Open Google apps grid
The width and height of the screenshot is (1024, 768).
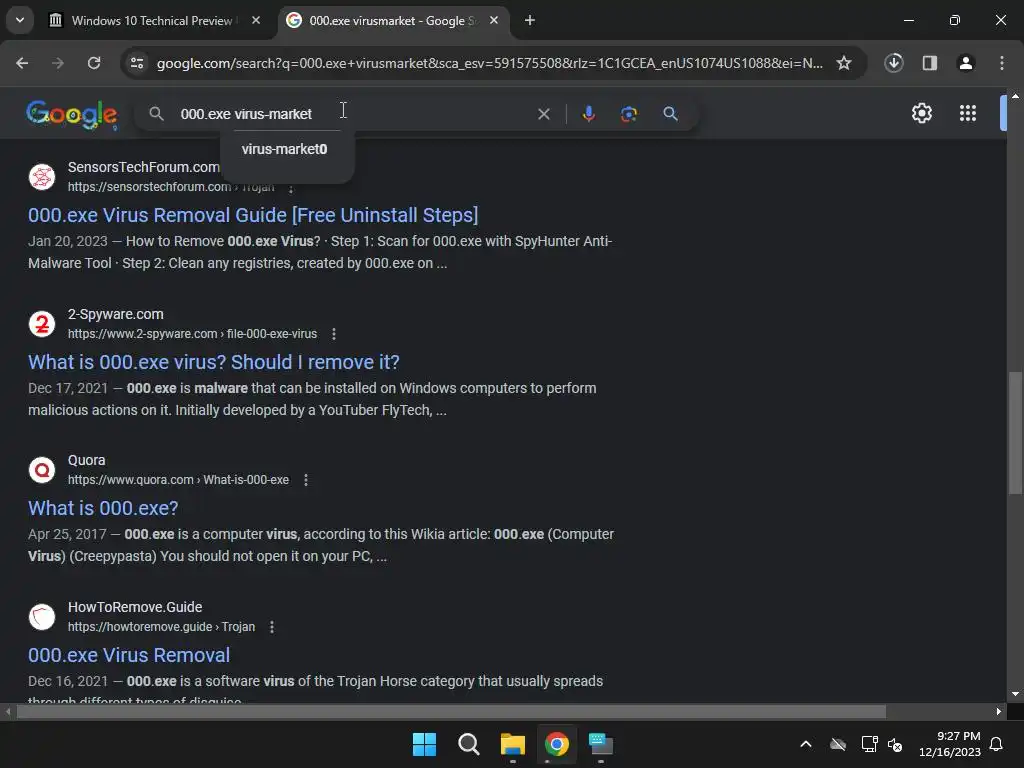968,114
